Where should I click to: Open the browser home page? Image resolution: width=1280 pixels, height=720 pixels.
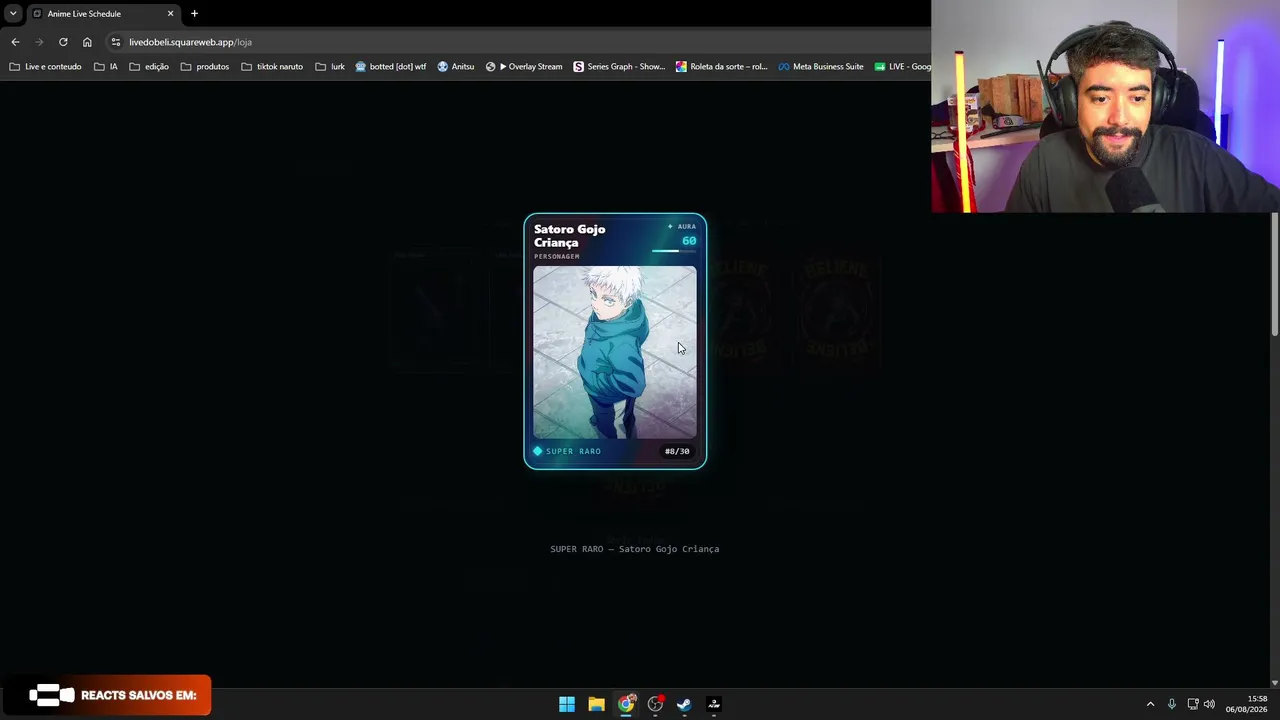pos(87,42)
